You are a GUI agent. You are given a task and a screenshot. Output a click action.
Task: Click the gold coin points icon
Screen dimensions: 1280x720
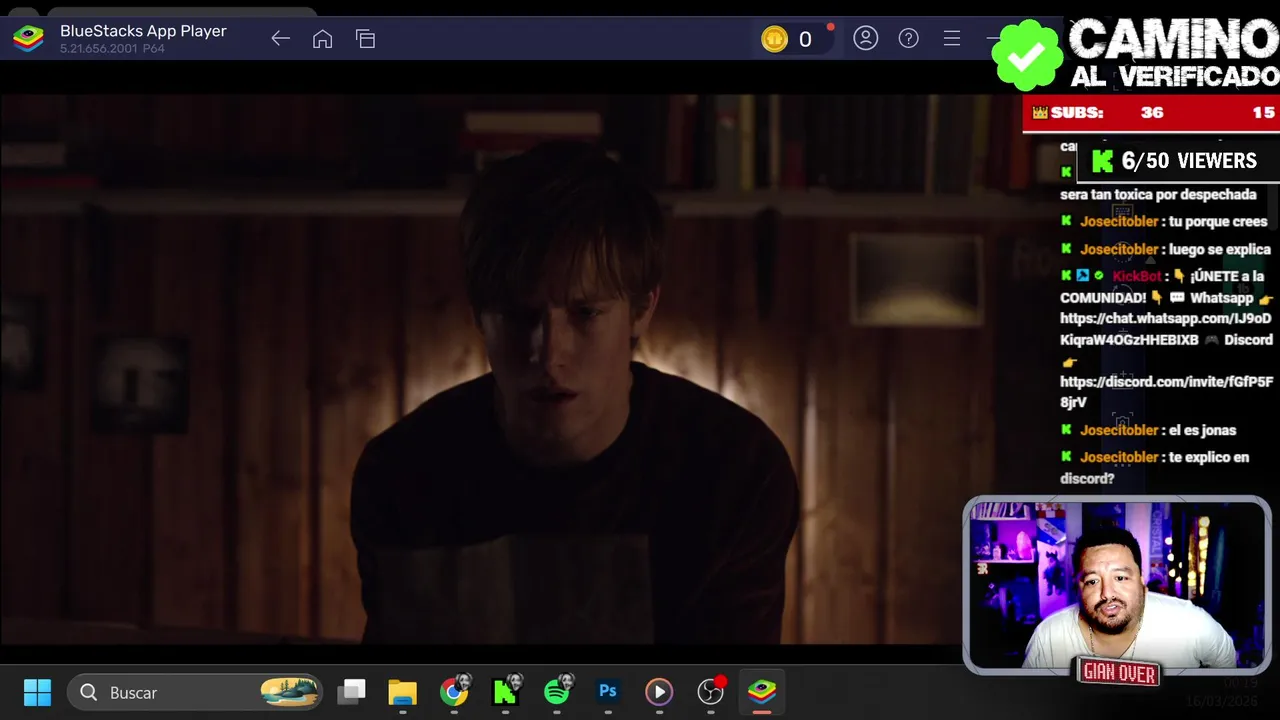tap(774, 39)
